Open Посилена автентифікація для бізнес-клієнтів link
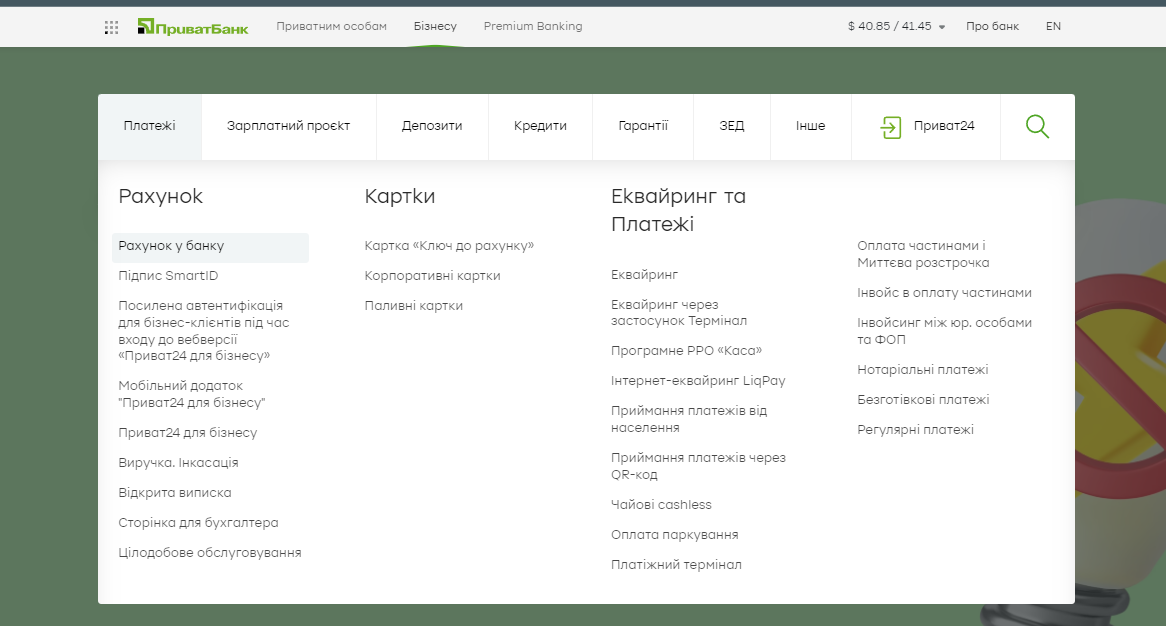 204,331
